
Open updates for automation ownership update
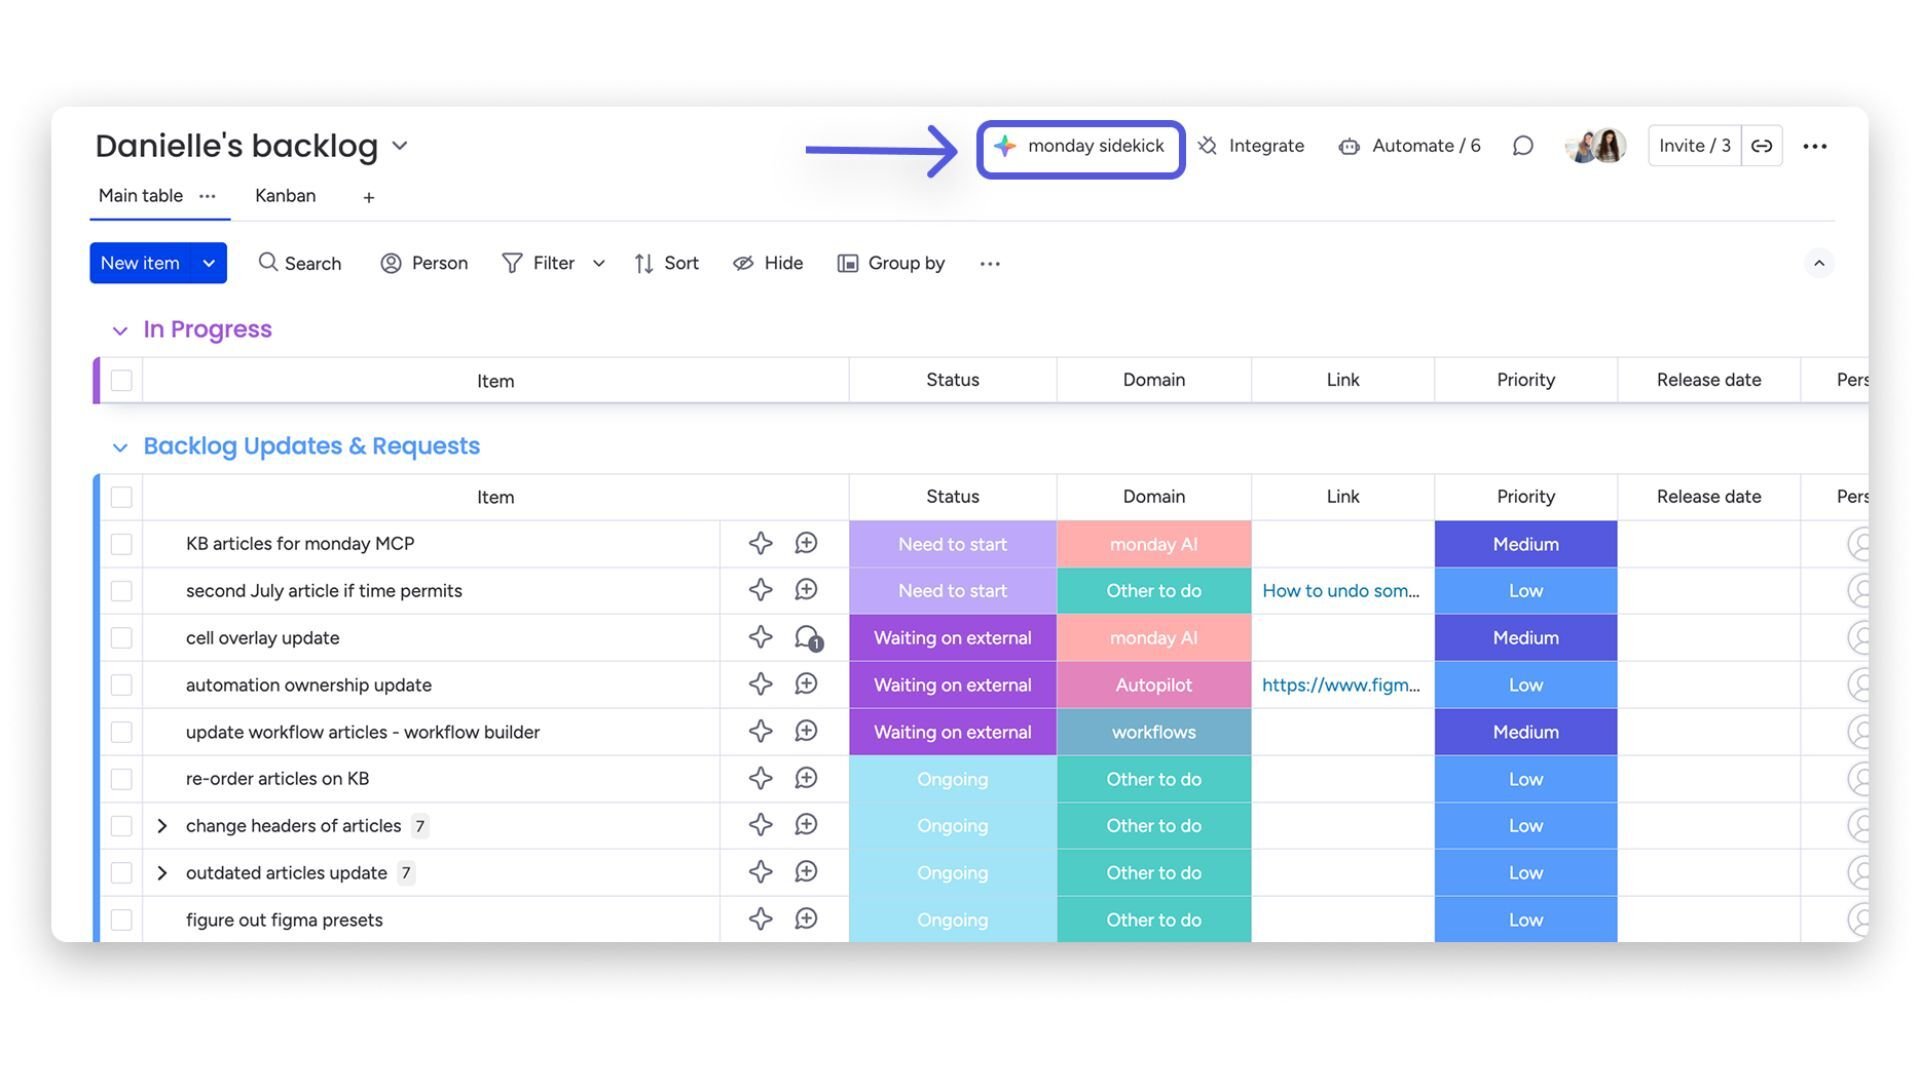tap(806, 684)
